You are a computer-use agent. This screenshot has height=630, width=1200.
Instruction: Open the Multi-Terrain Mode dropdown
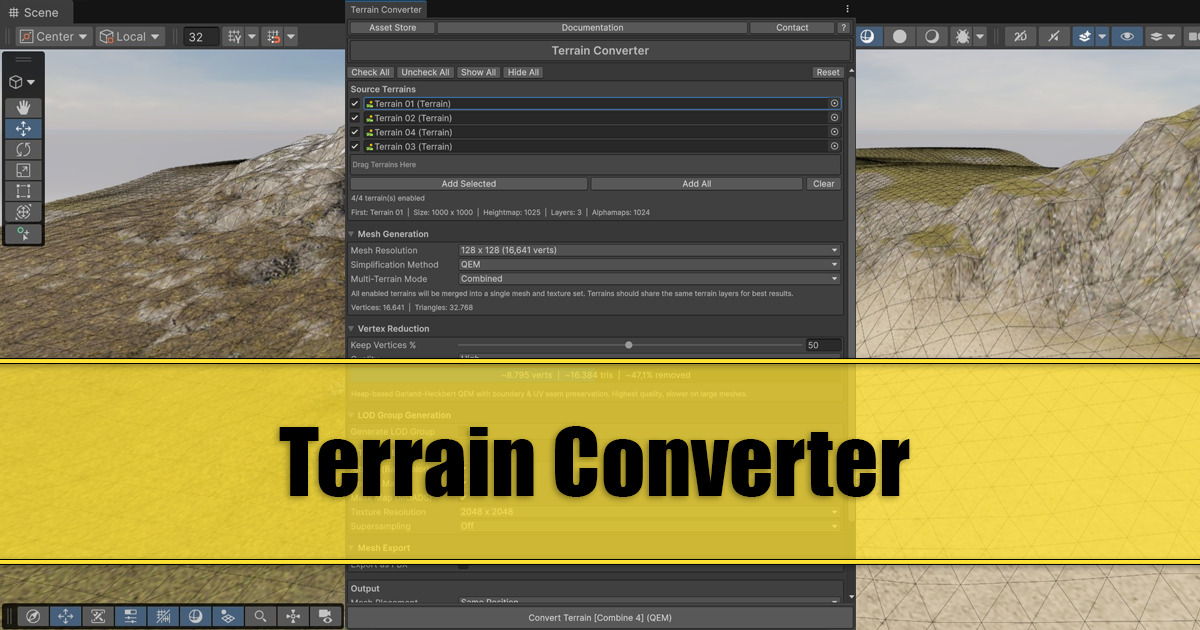point(649,278)
